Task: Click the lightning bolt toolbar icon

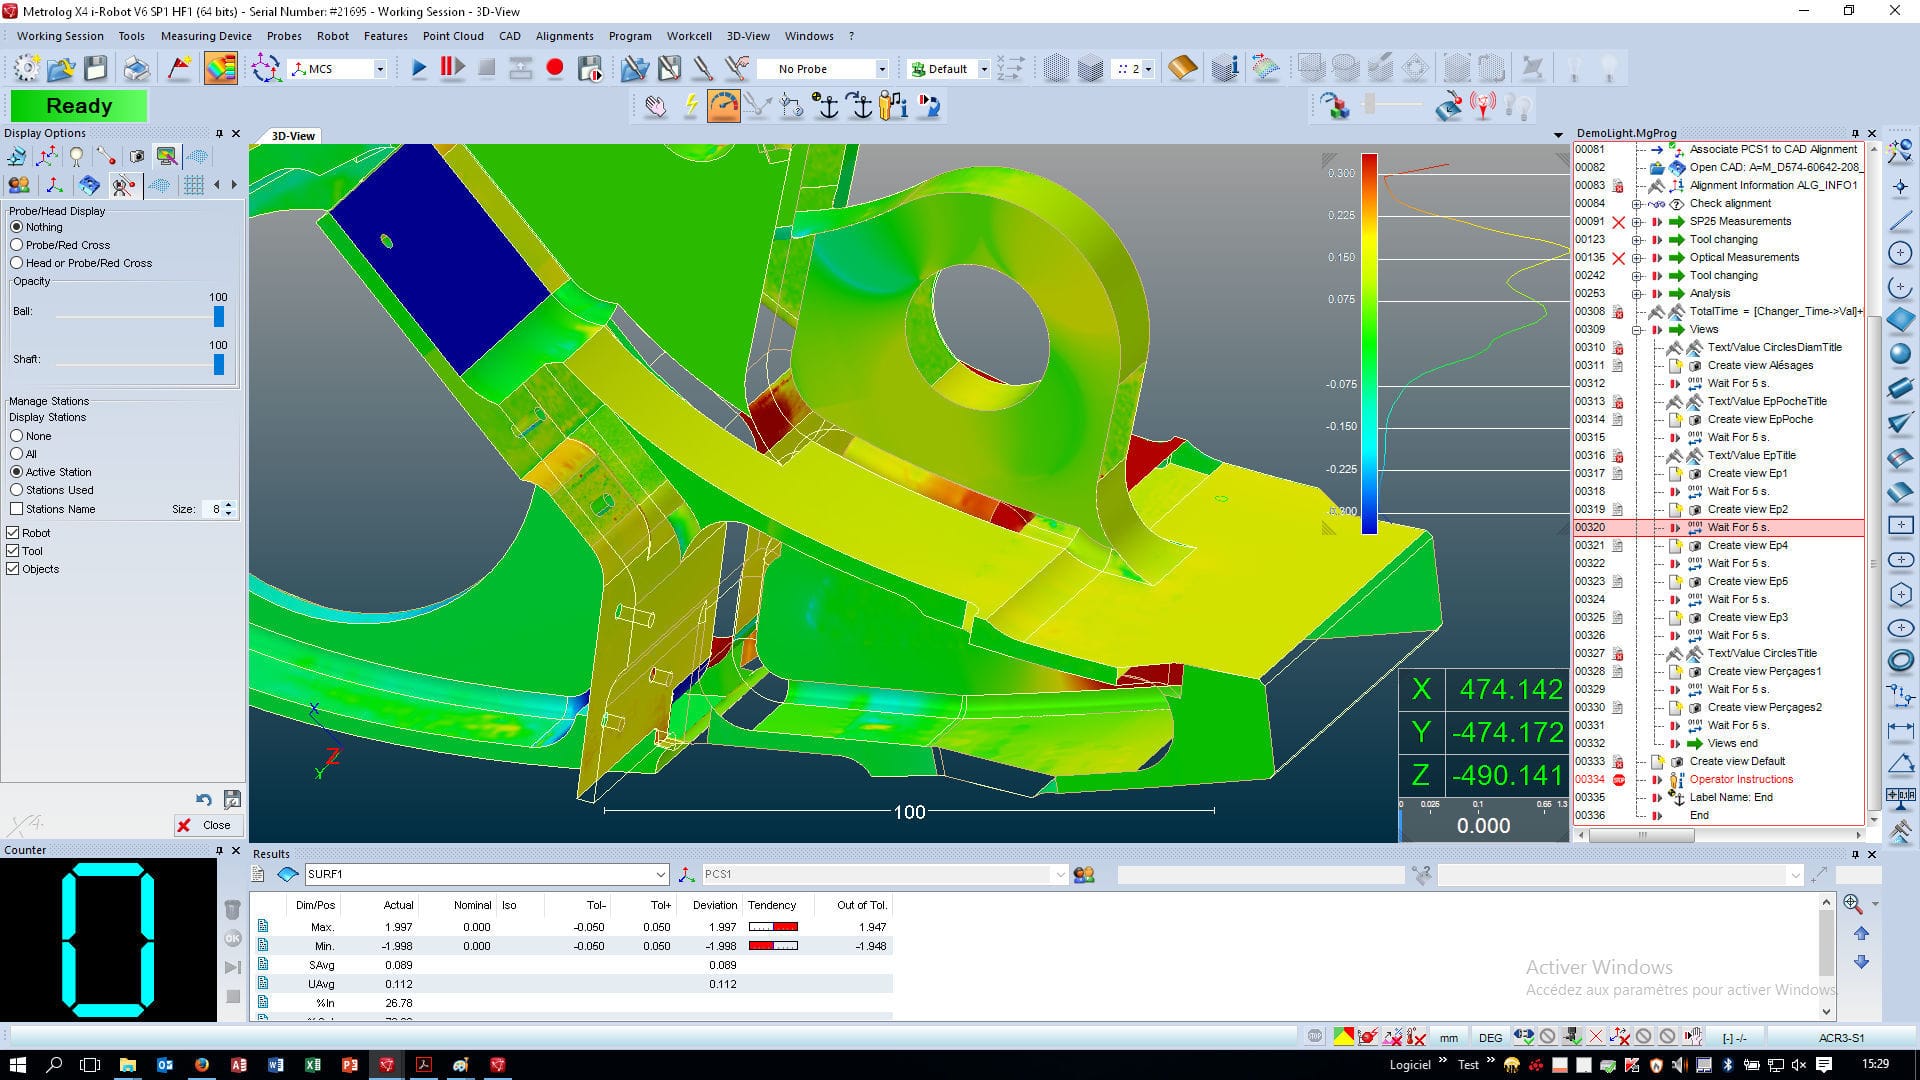Action: [690, 106]
